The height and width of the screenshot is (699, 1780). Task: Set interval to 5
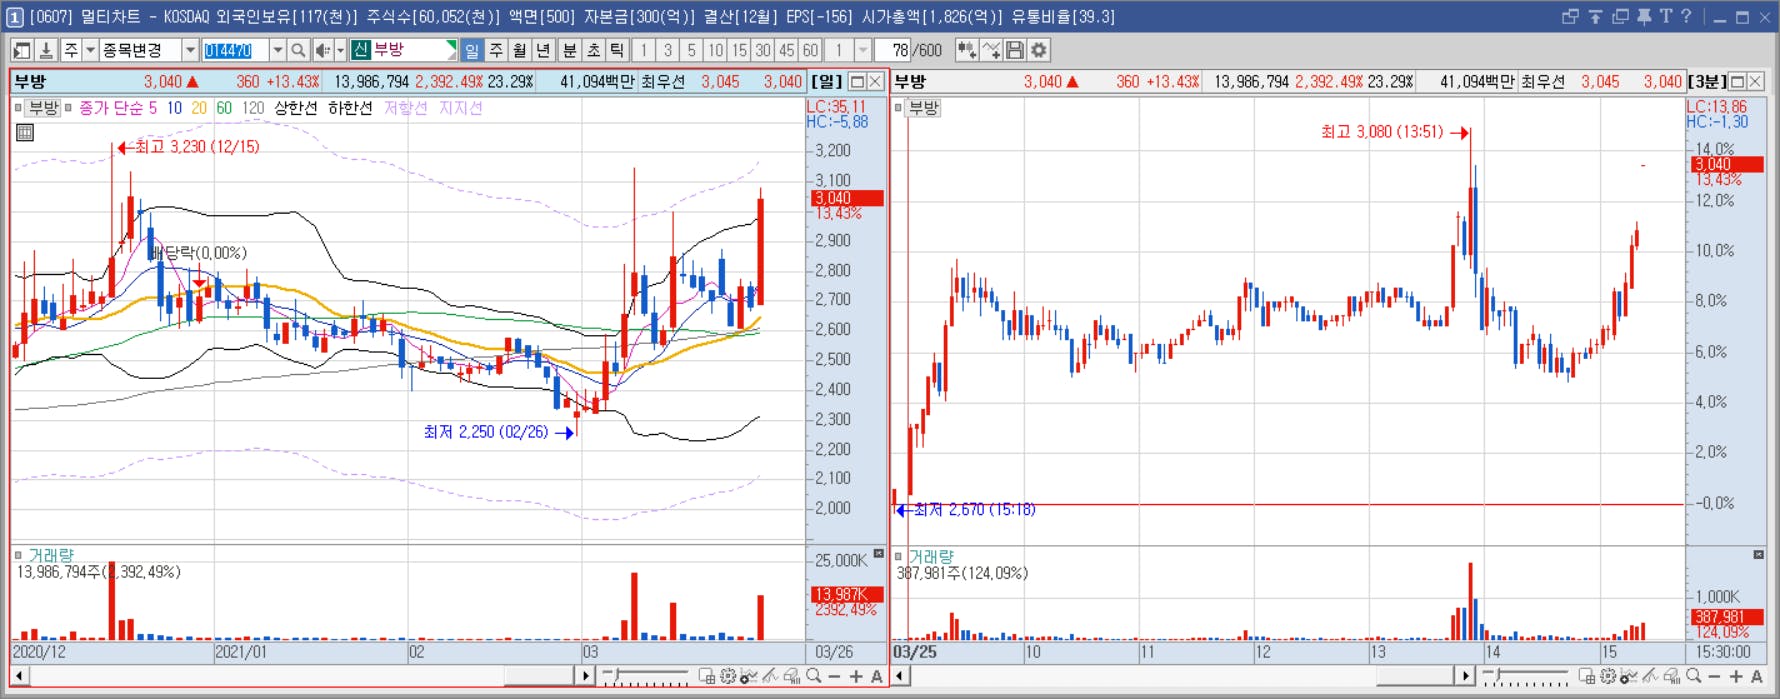692,50
